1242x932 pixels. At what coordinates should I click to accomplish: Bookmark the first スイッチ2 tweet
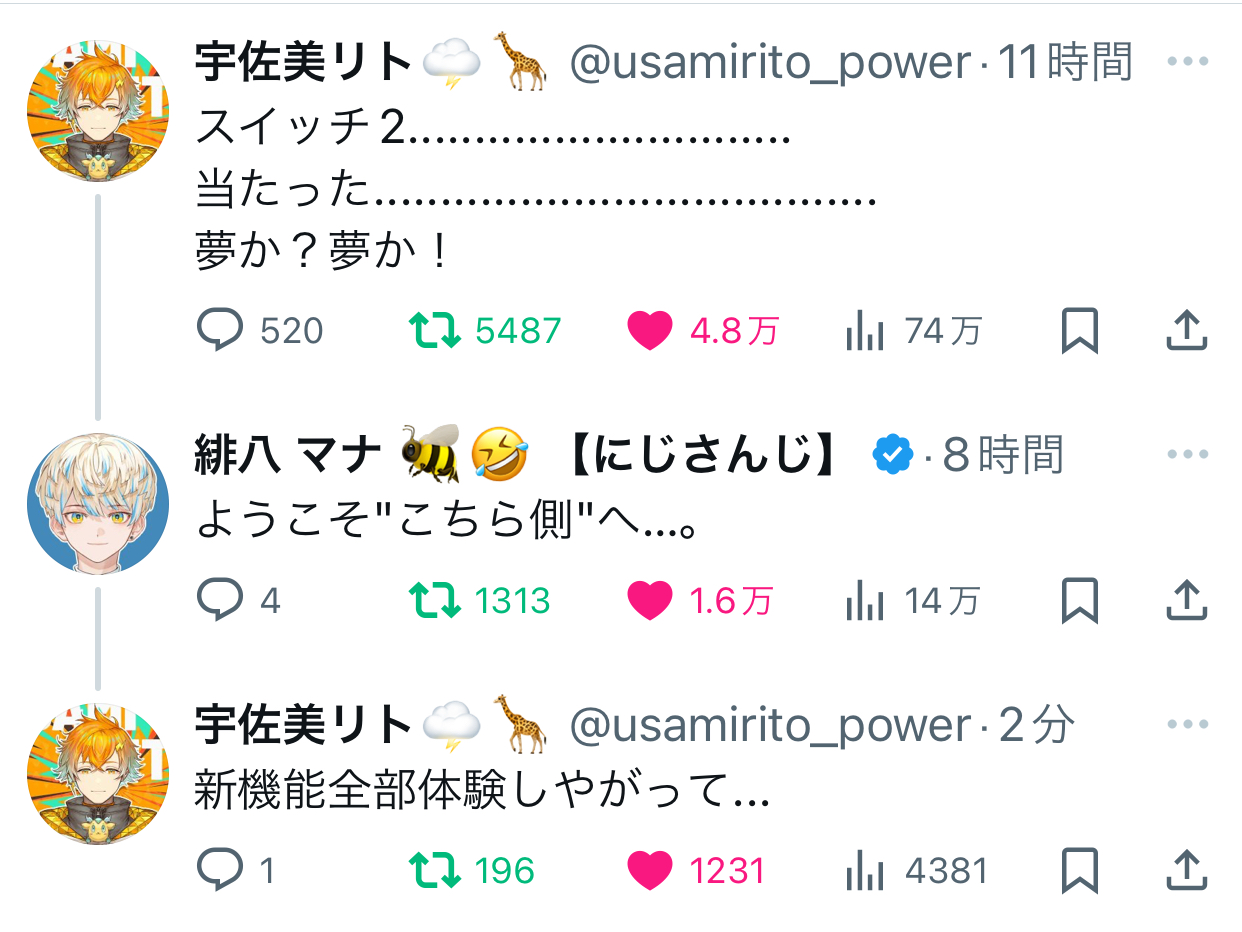pos(1079,330)
